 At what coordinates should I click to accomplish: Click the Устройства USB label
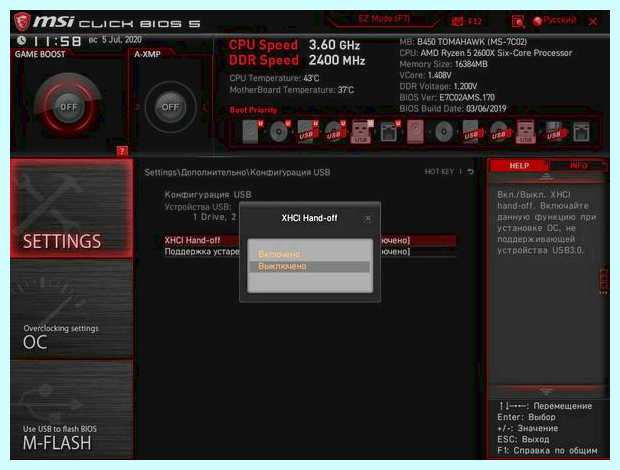coord(198,206)
